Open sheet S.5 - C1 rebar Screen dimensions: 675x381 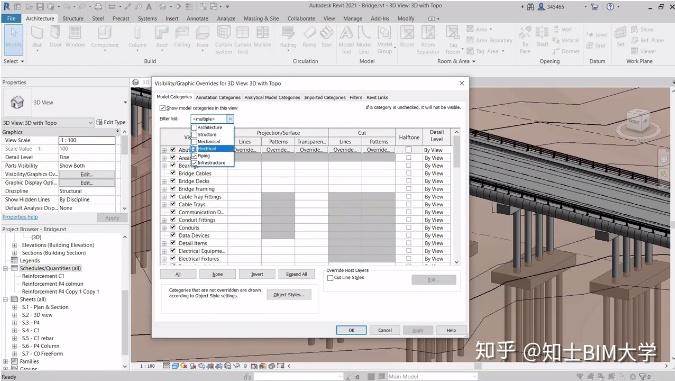pos(38,338)
